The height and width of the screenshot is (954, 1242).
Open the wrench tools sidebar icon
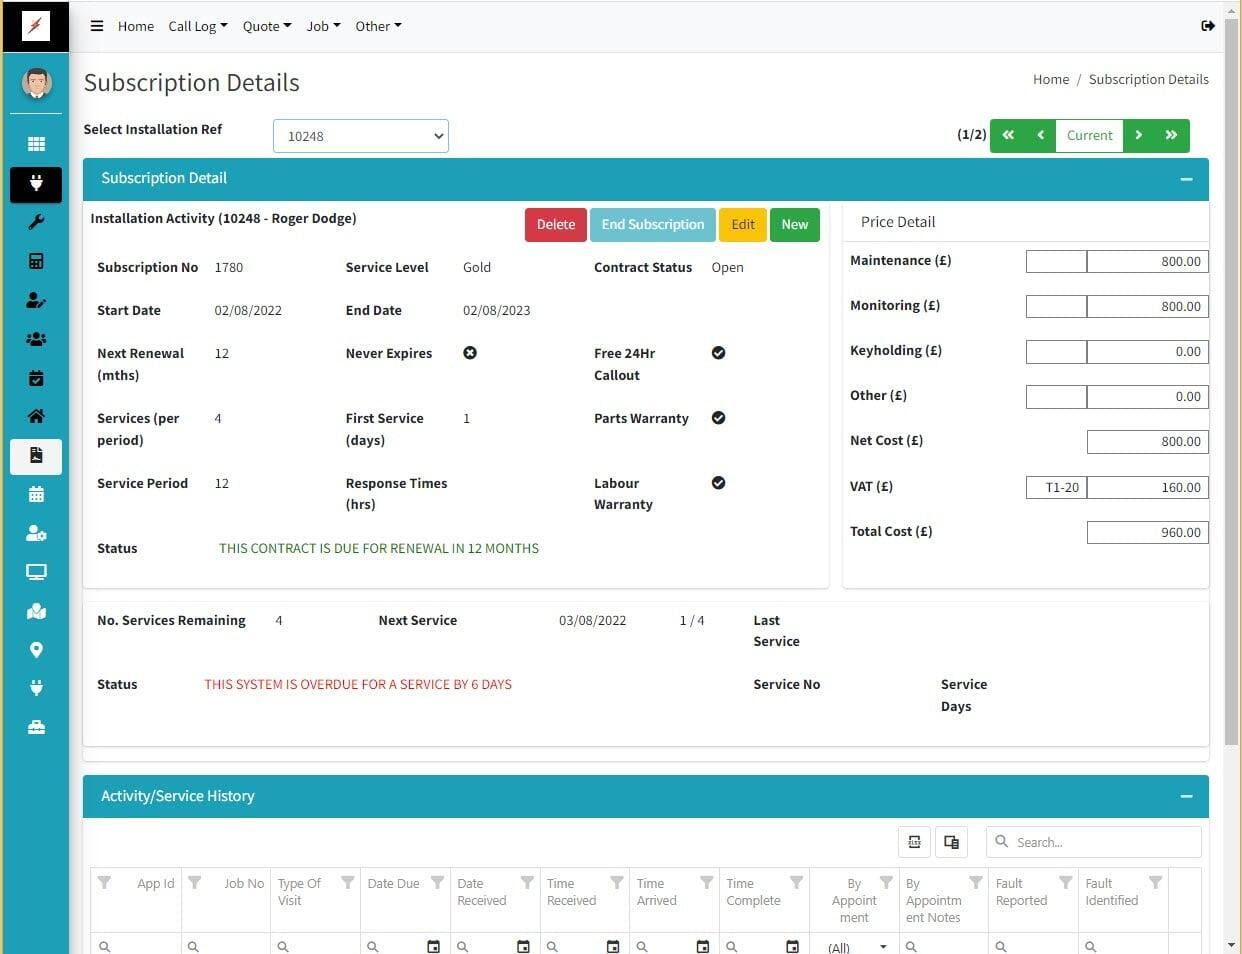(x=36, y=222)
